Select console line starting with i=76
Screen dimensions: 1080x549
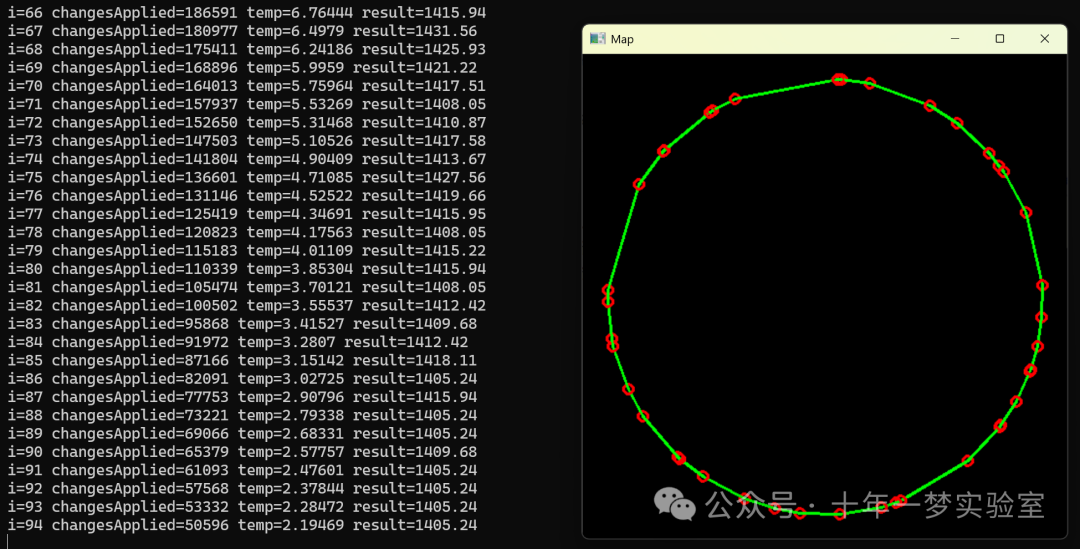pyautogui.click(x=247, y=196)
